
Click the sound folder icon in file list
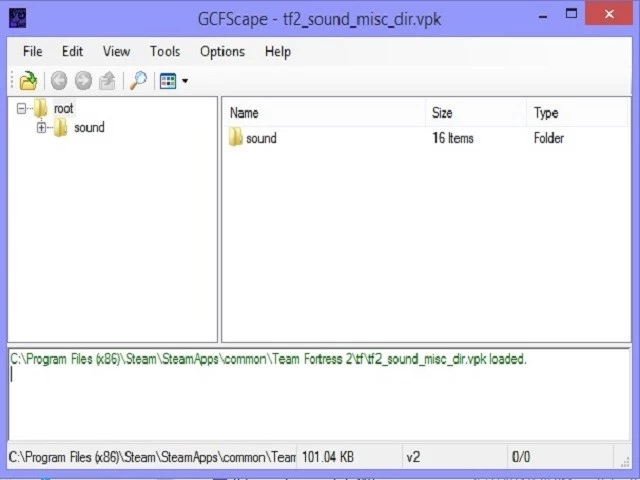(236, 137)
